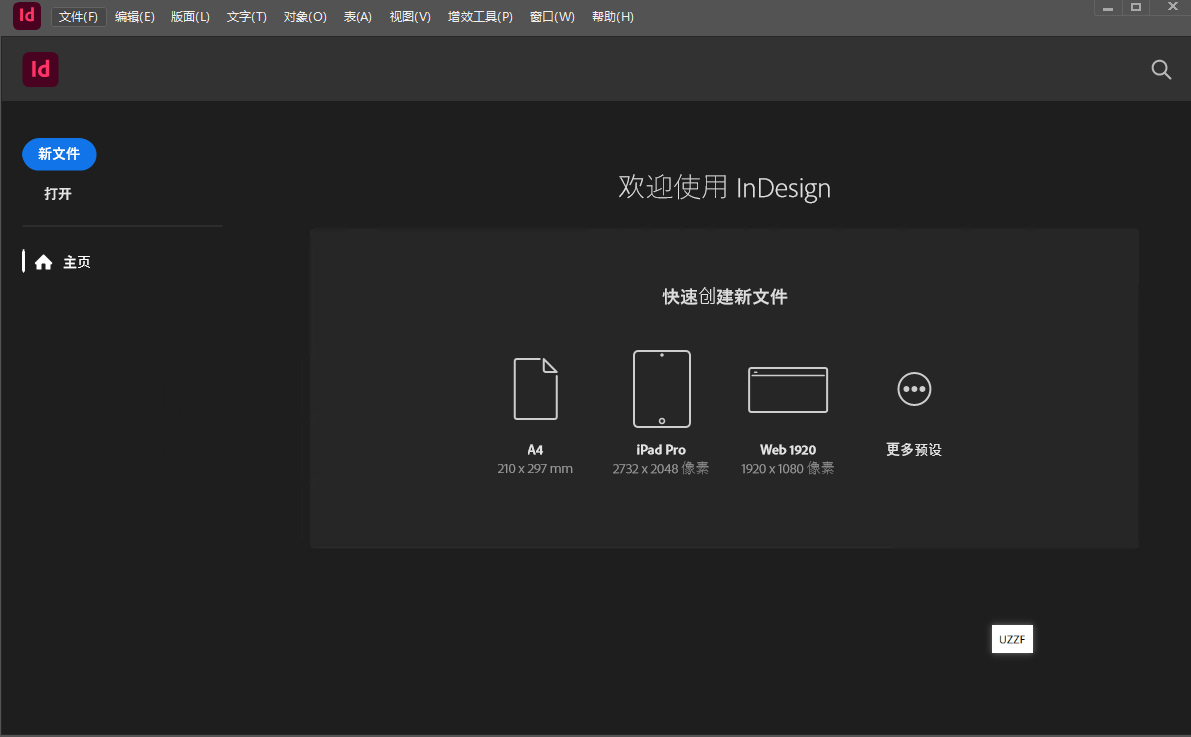The width and height of the screenshot is (1191, 737).
Task: Click the large InDesign home logo icon
Action: (x=40, y=70)
